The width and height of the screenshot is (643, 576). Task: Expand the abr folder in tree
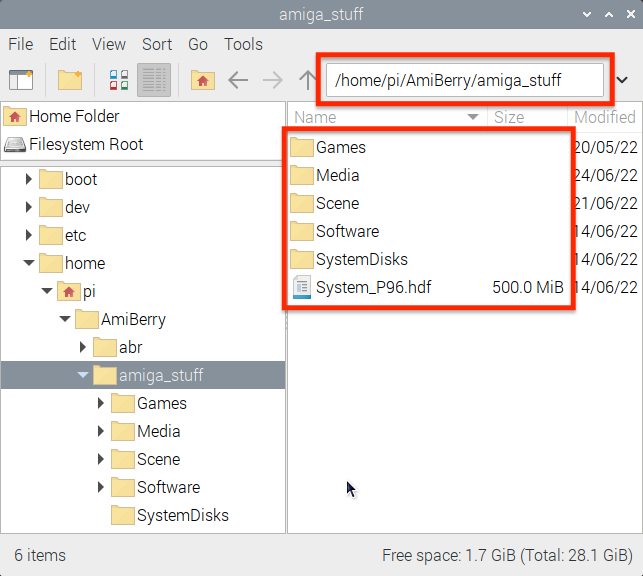(x=82, y=347)
